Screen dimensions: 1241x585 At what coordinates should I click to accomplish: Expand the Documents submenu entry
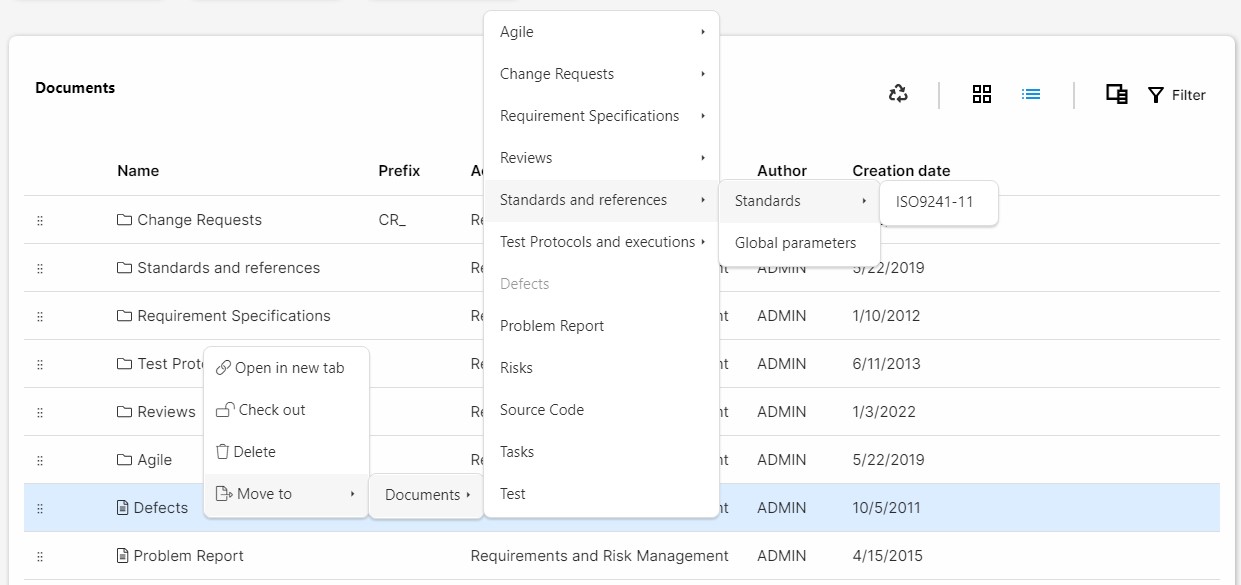point(427,495)
